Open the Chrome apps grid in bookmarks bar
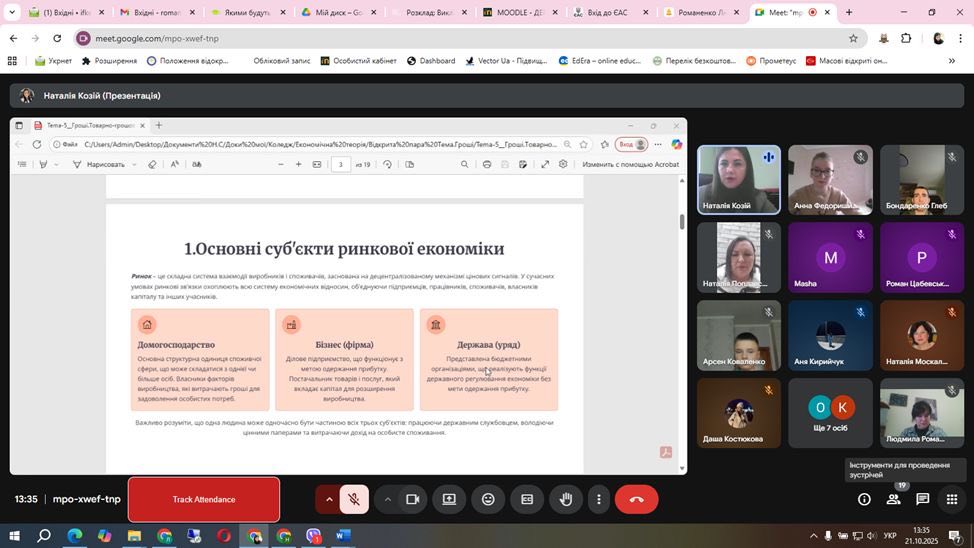974x548 pixels. click(12, 61)
